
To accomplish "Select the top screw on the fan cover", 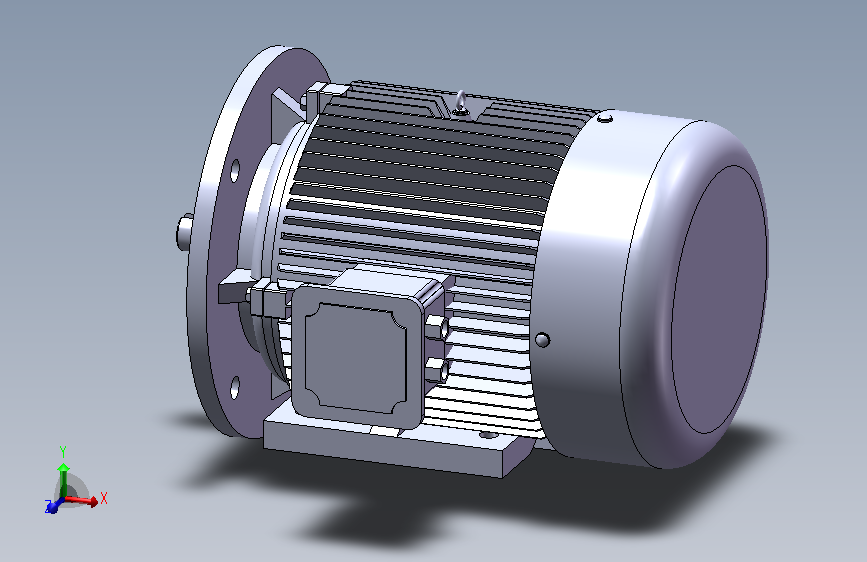I will 605,118.
